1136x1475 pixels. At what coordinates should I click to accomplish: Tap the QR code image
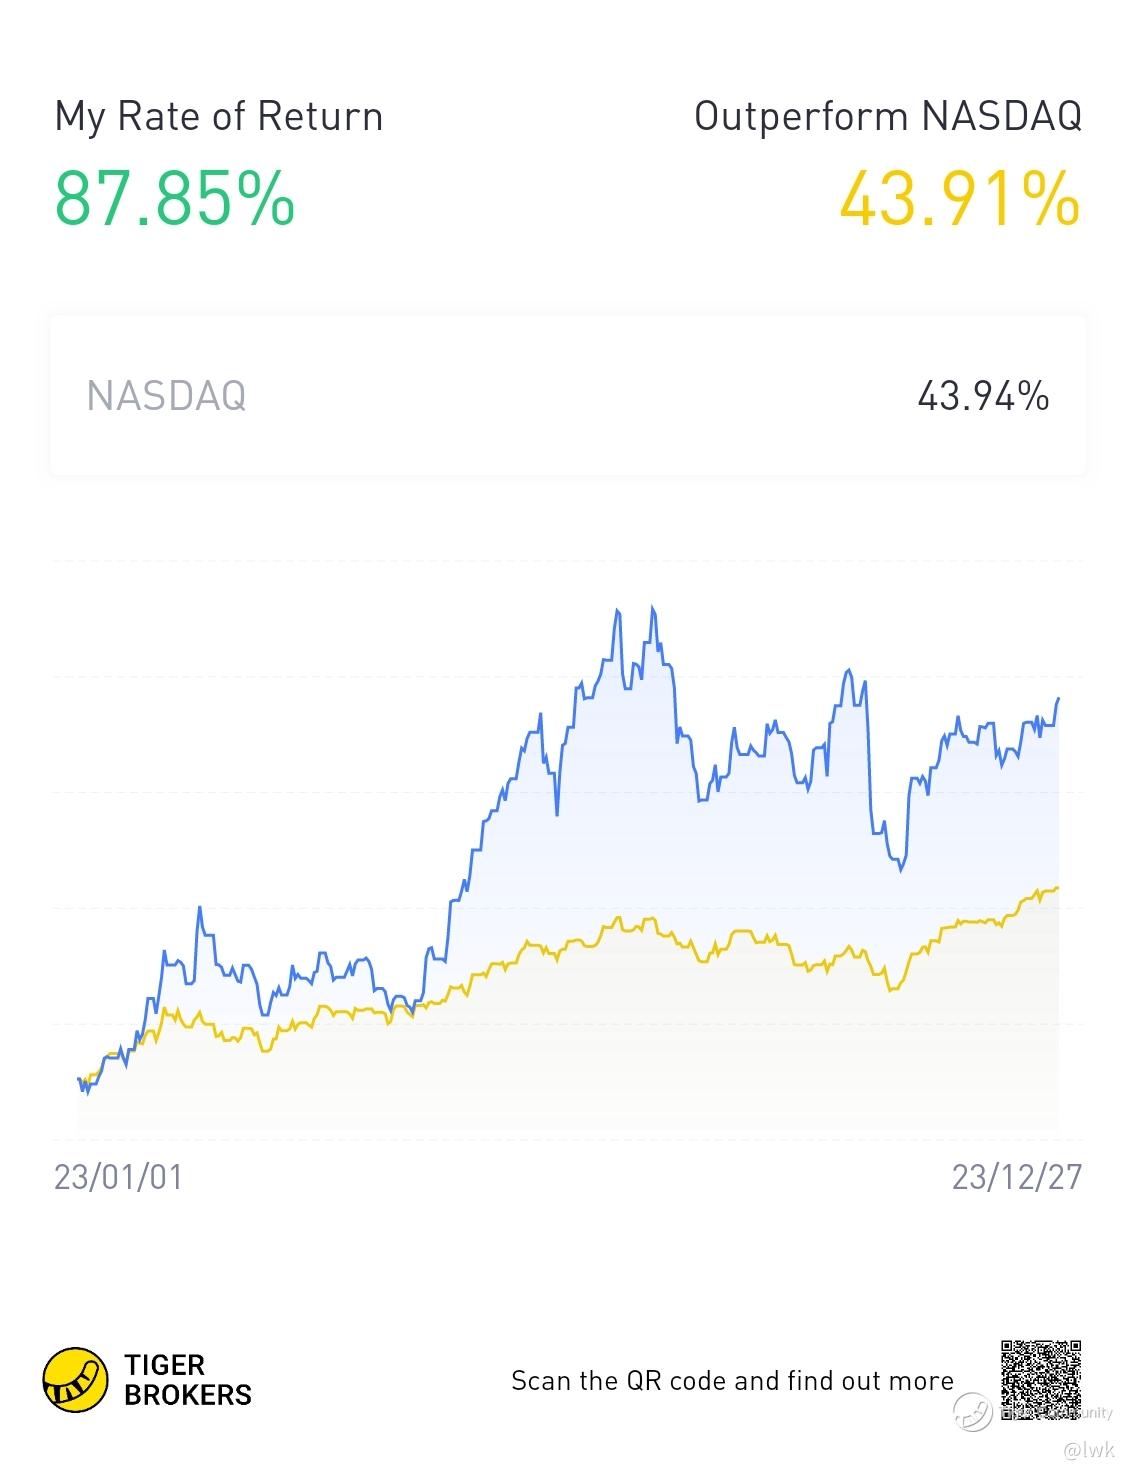click(1041, 1381)
